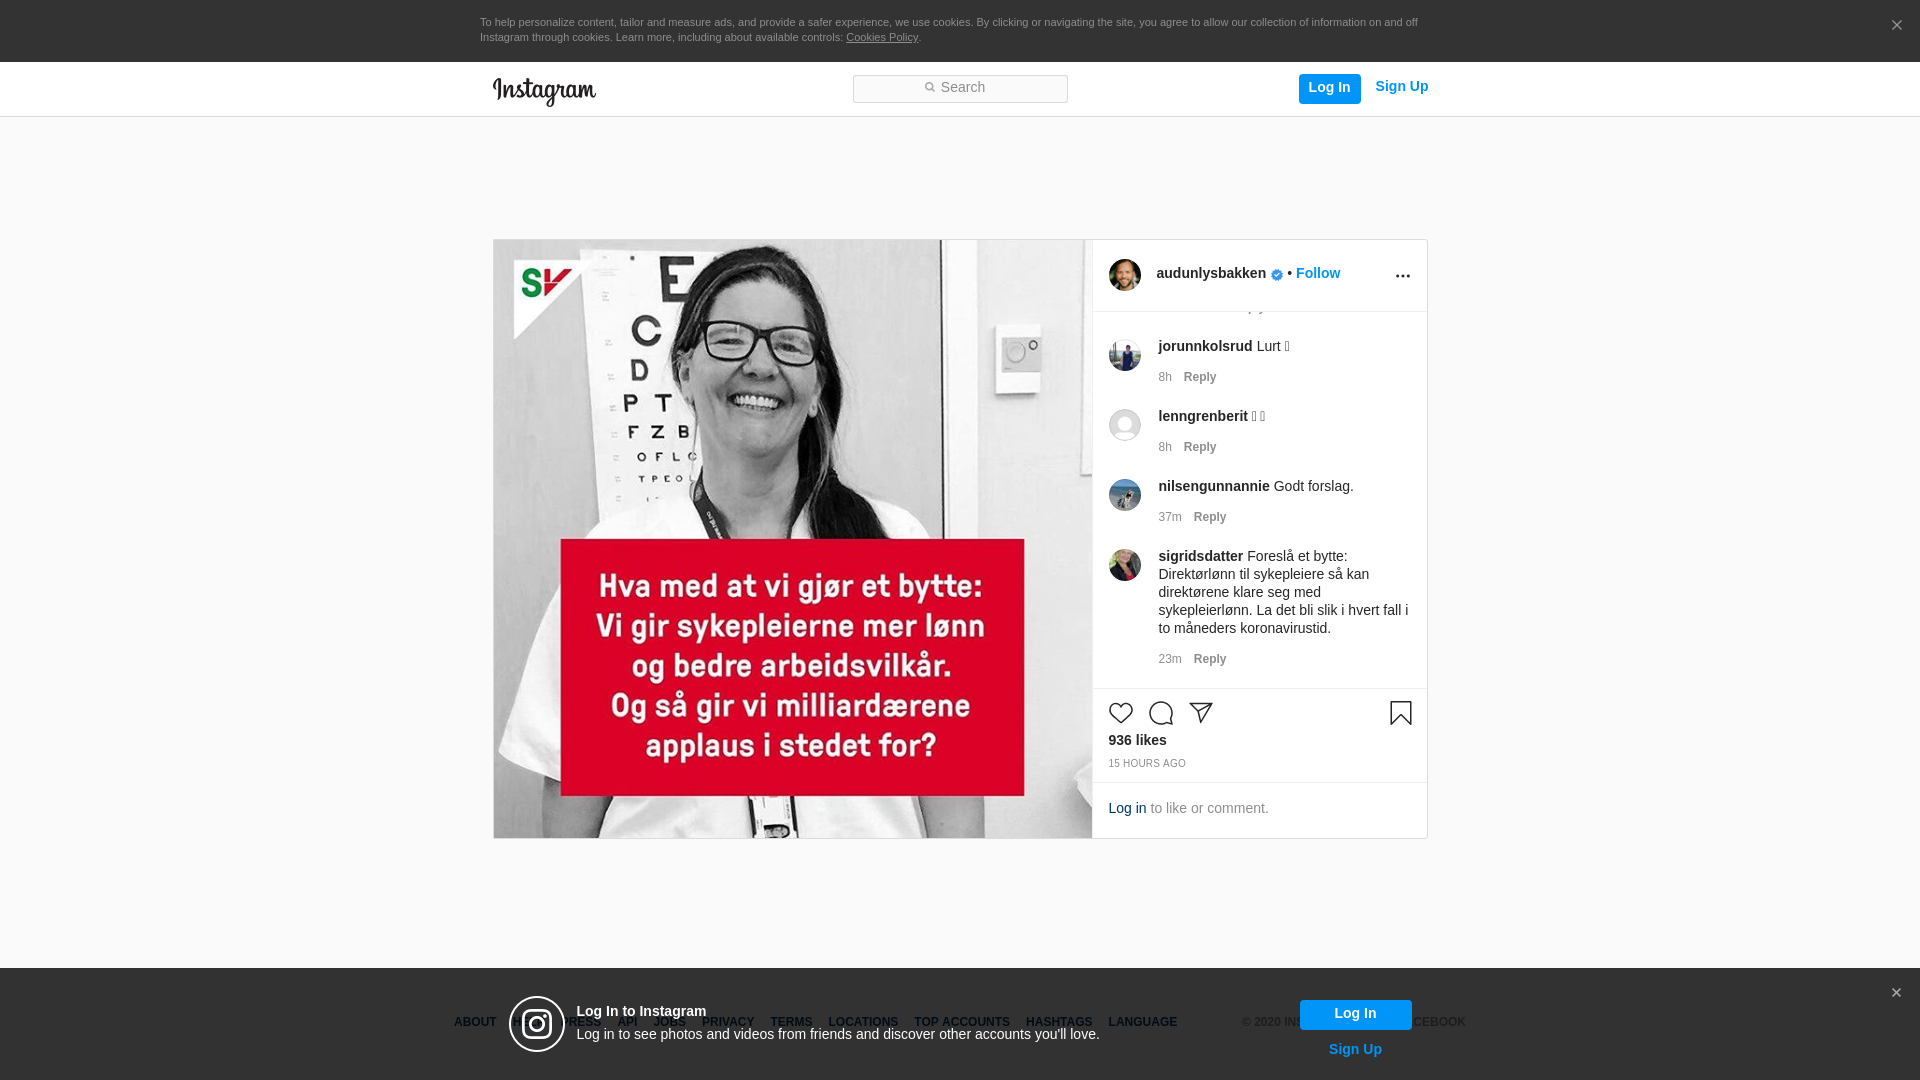1920x1080 pixels.
Task: Reply to nilsengunnannie's comment
Action: 1209,517
